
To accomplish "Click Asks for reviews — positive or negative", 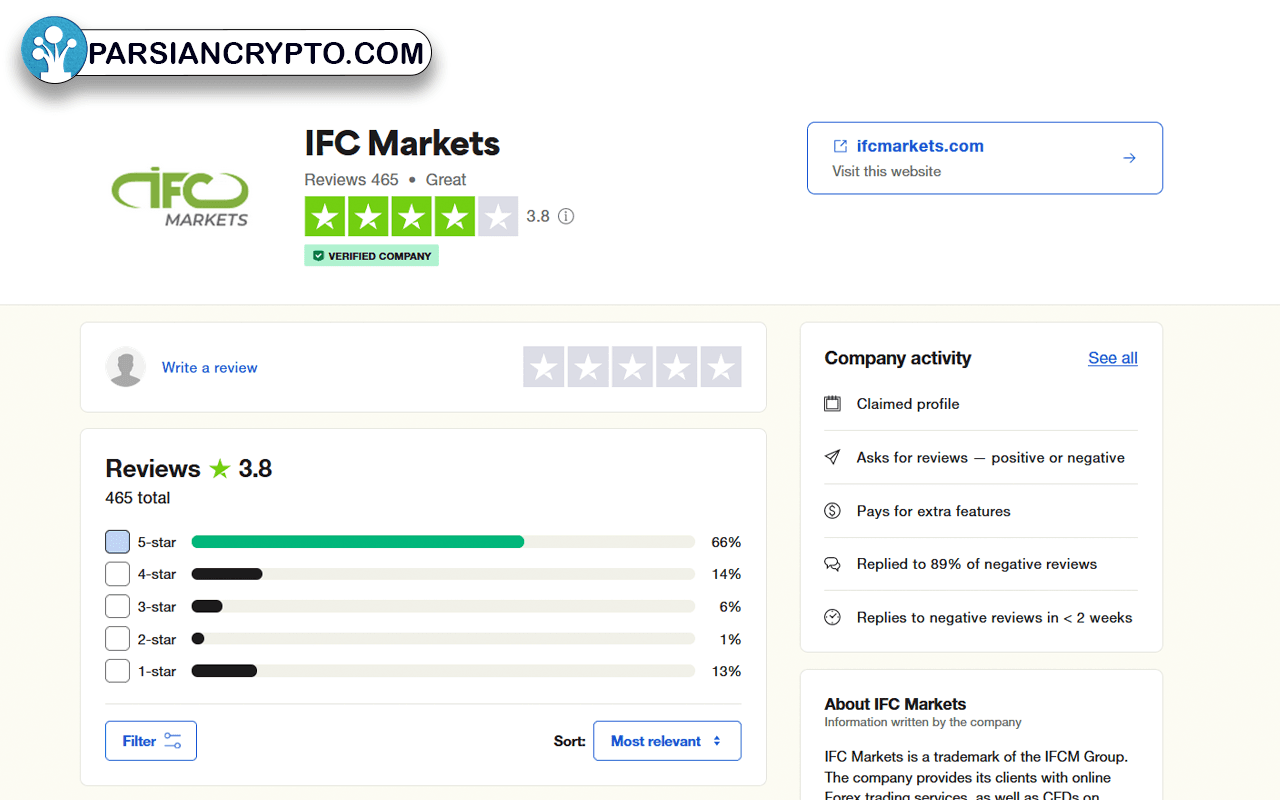I will (x=991, y=457).
